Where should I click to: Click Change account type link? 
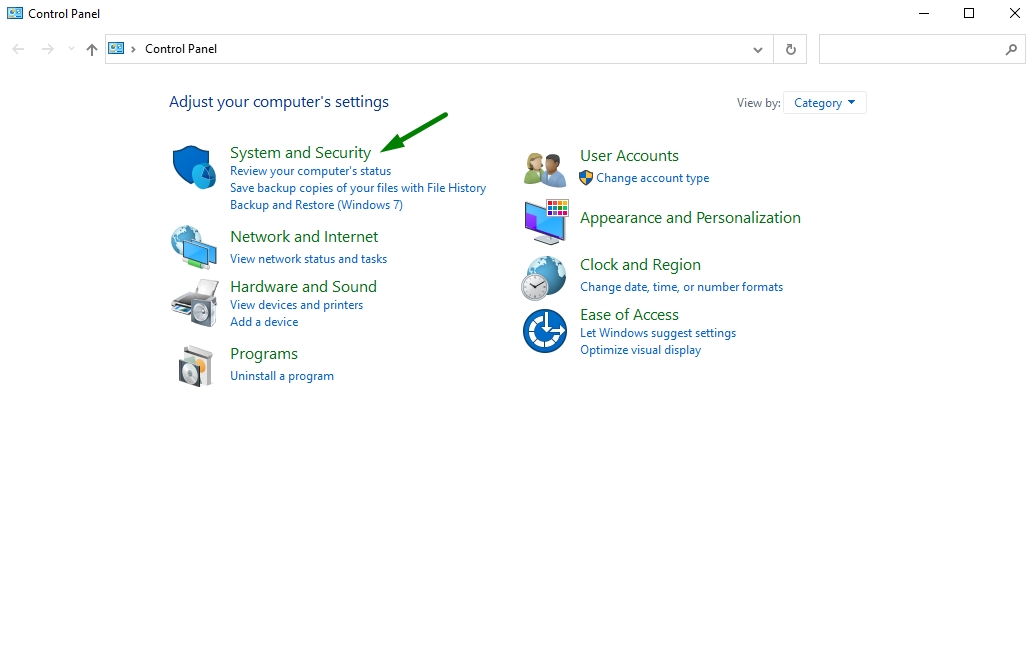pyautogui.click(x=653, y=178)
